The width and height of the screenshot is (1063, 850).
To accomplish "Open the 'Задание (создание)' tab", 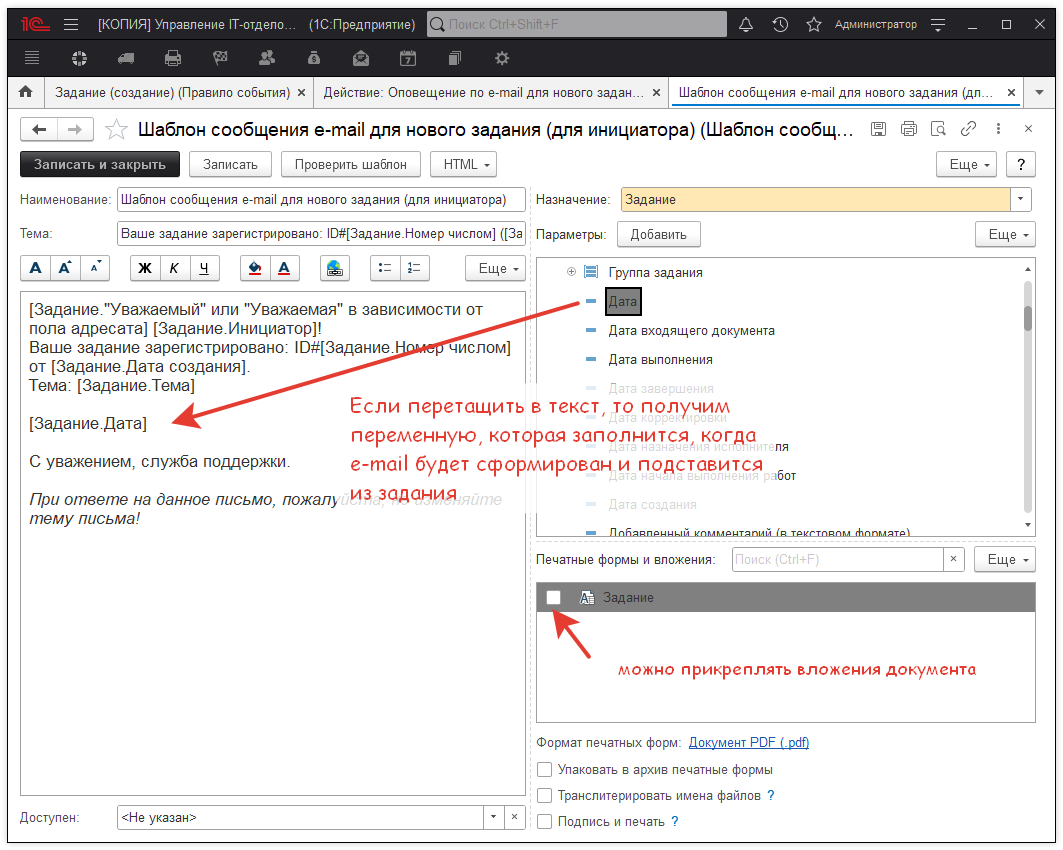I will [x=170, y=91].
